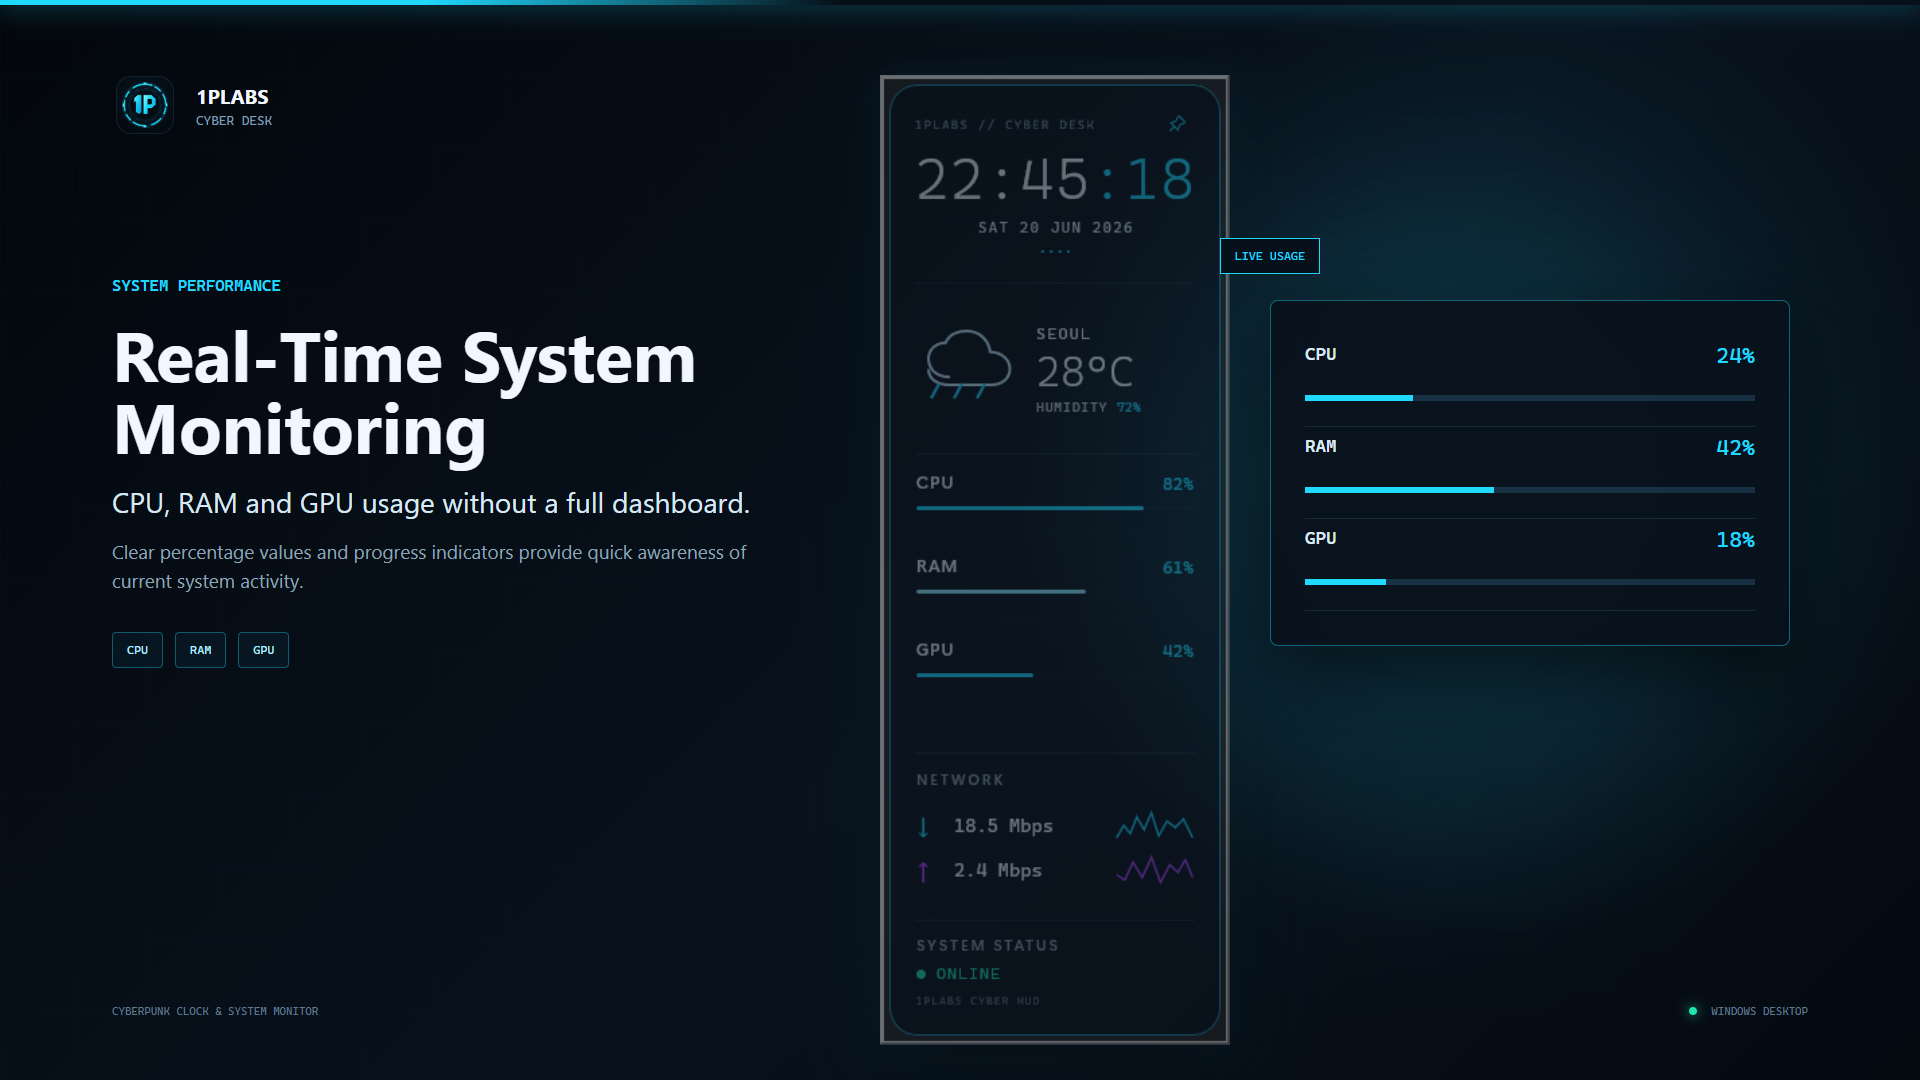Select the RAM tag button
The image size is (1920, 1080).
pyautogui.click(x=200, y=650)
